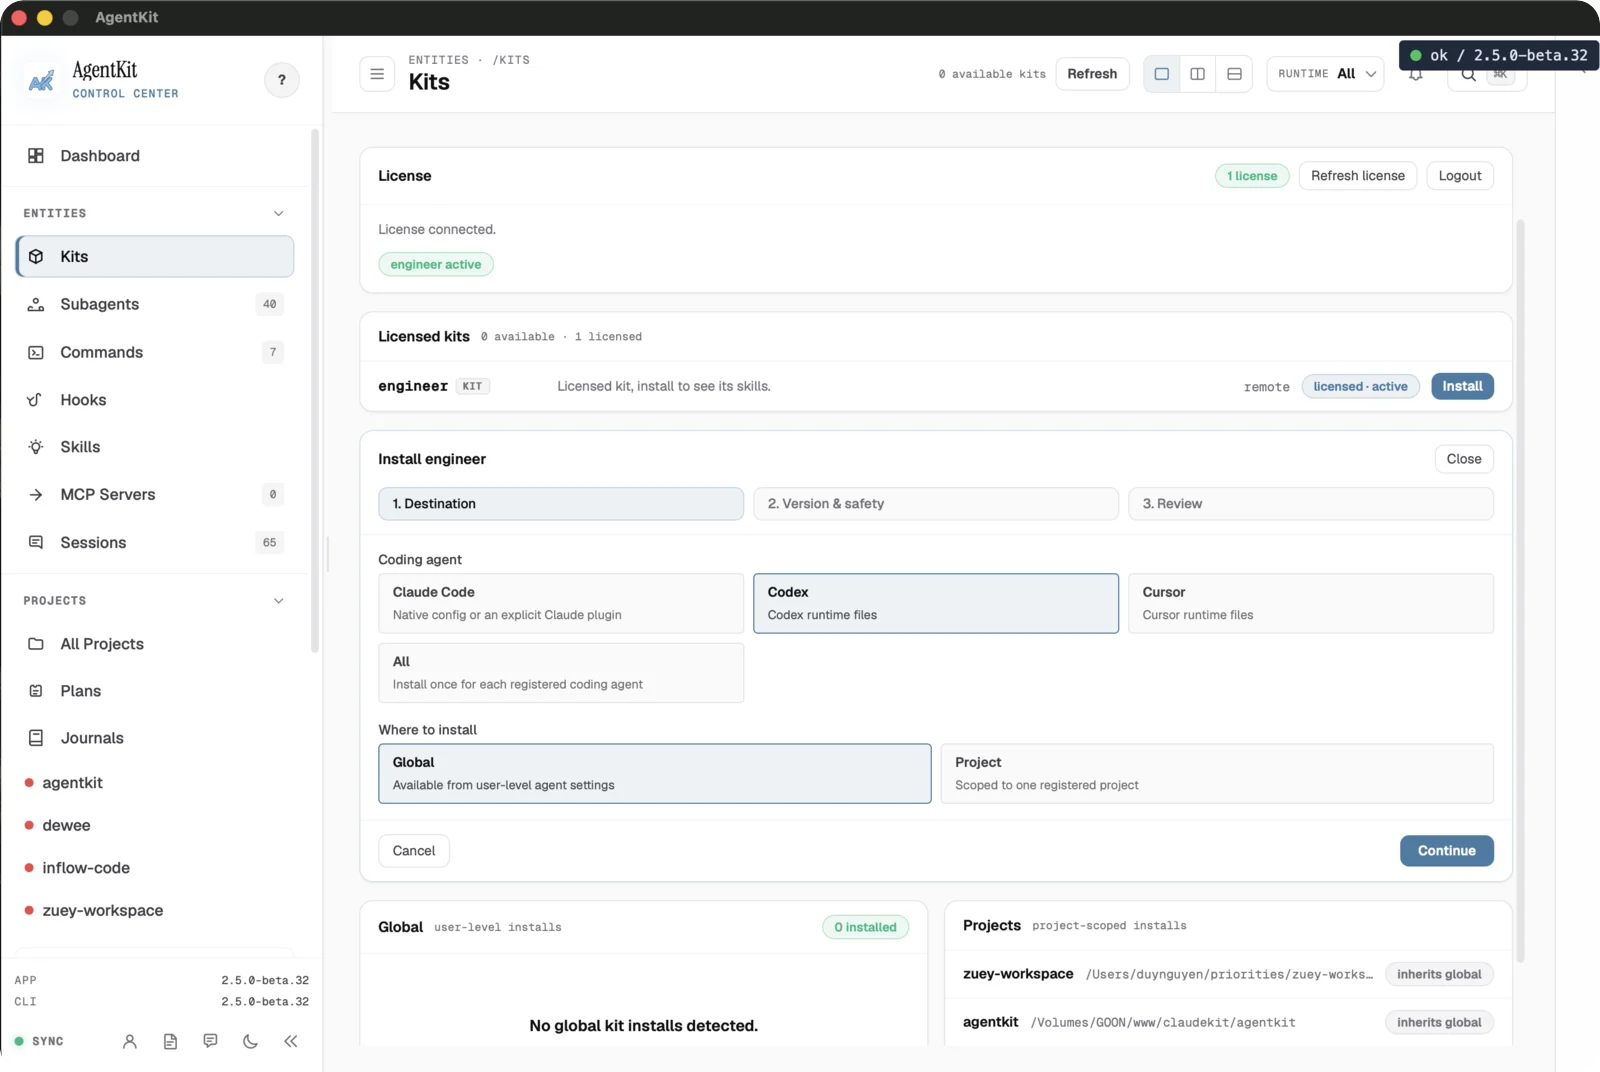Go to the 3. Review step
Image resolution: width=1600 pixels, height=1072 pixels.
point(1311,504)
